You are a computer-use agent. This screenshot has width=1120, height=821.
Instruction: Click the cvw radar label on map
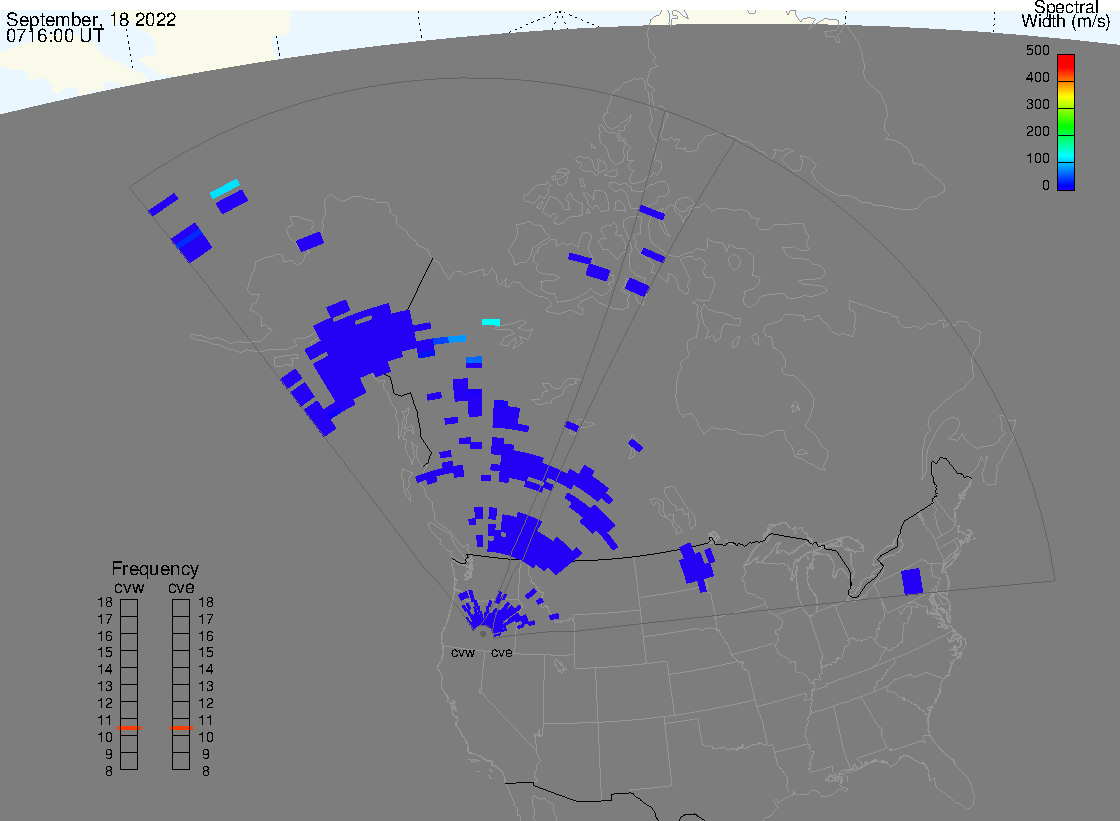tap(463, 653)
